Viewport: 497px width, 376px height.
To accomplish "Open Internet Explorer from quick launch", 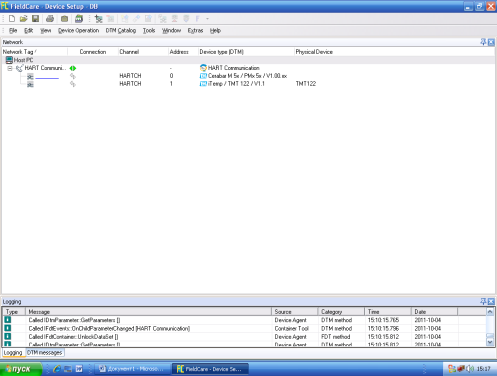I will click(57, 369).
